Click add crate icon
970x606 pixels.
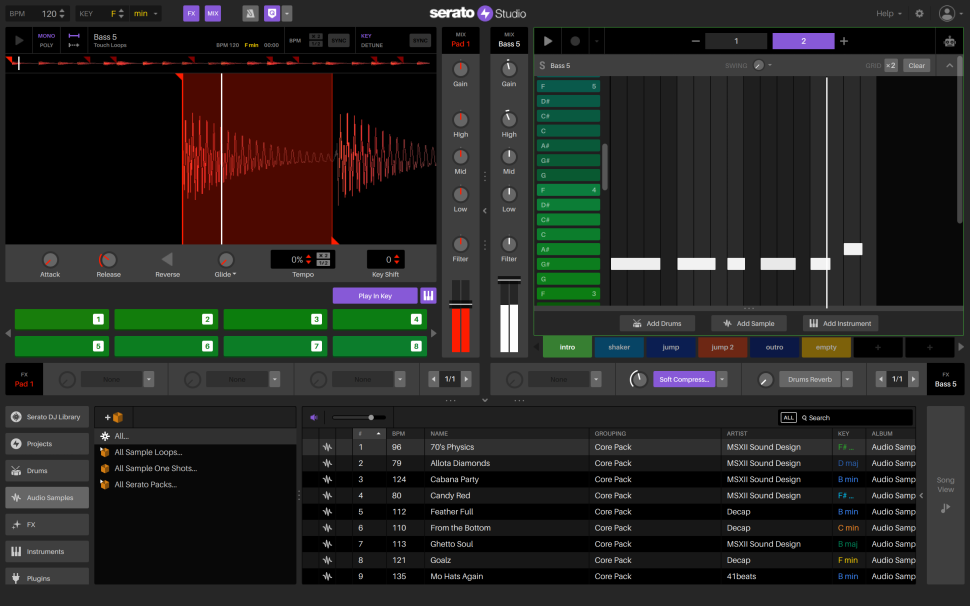pos(114,417)
